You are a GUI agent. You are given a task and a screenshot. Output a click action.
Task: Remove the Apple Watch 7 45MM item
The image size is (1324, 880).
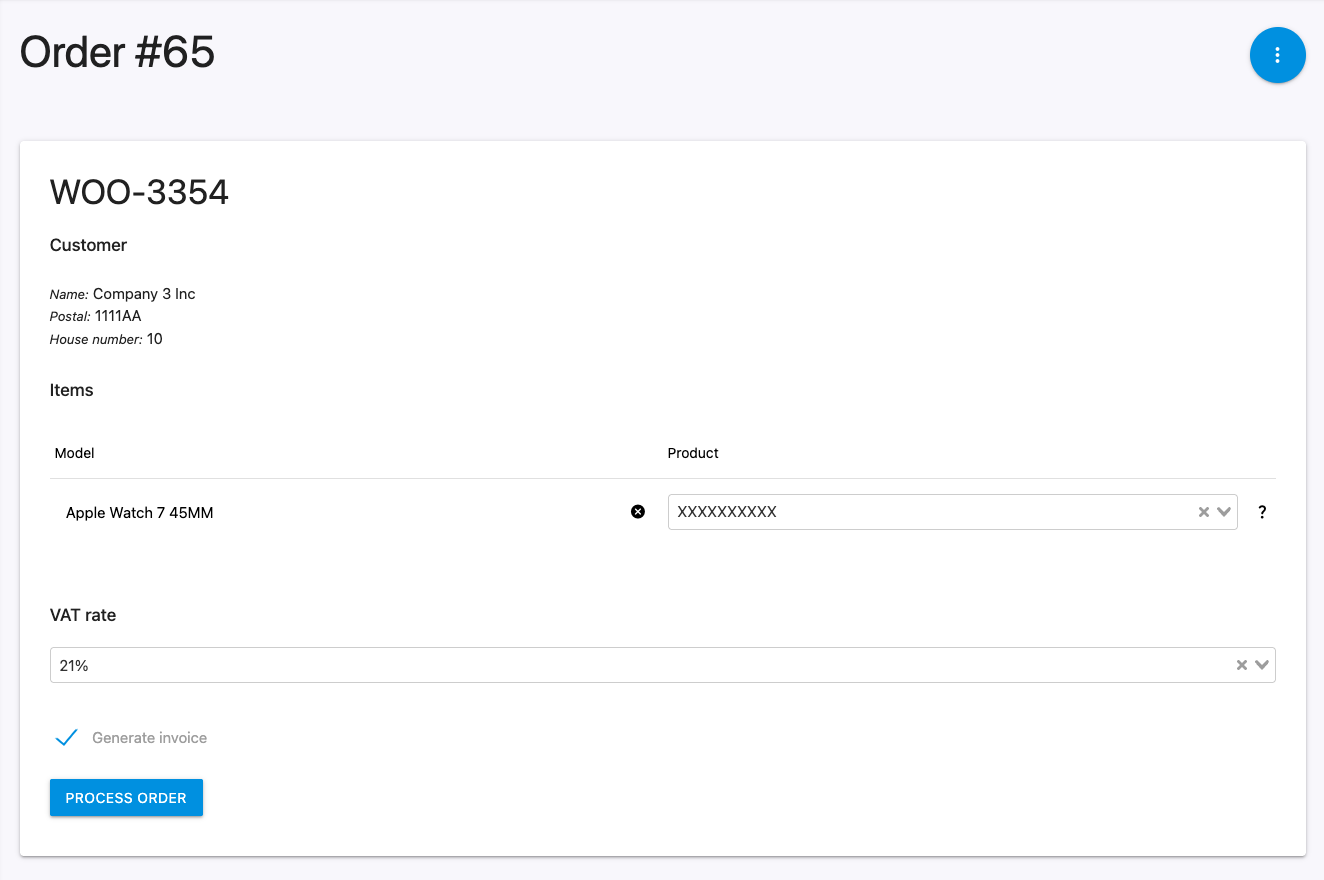[x=638, y=512]
